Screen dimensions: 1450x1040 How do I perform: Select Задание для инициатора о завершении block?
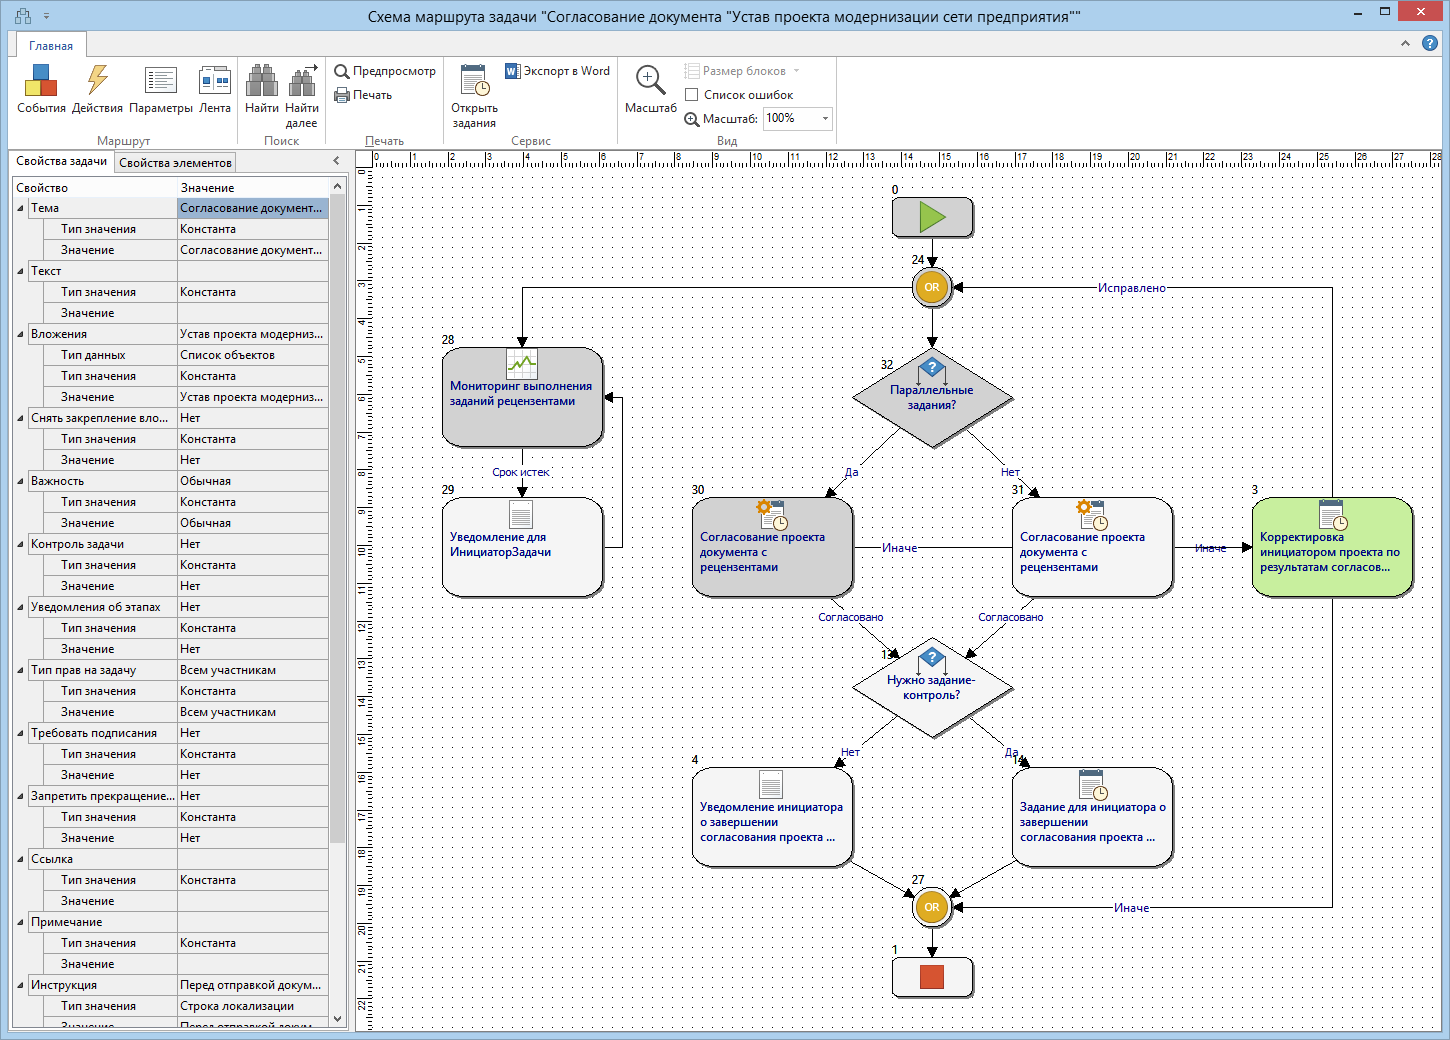click(x=1092, y=817)
